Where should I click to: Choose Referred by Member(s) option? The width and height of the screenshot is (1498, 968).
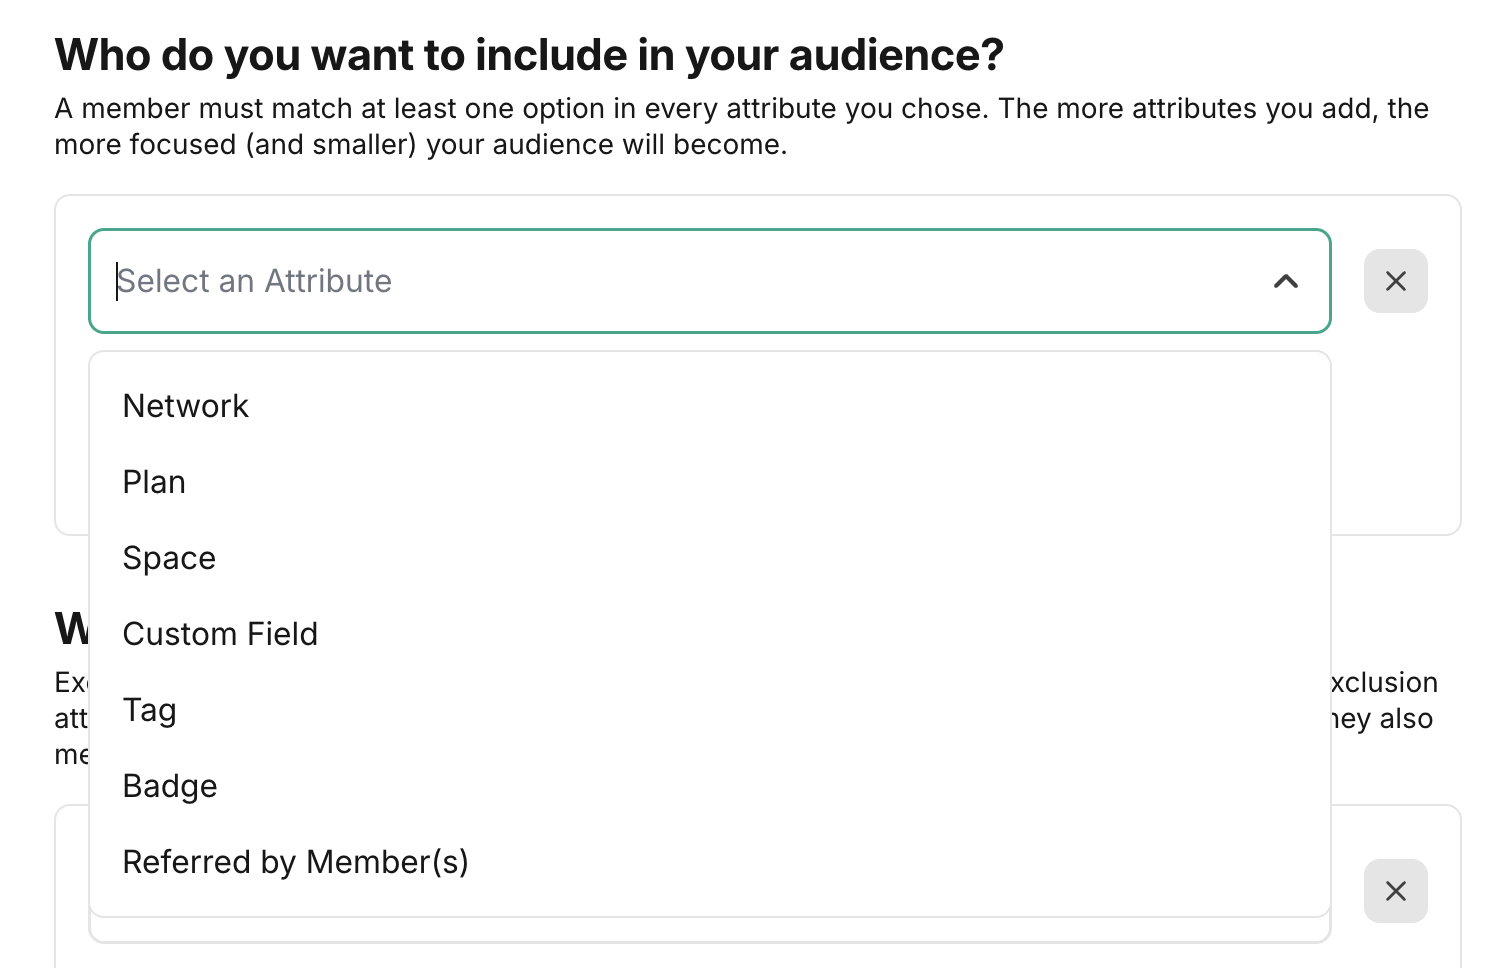point(295,862)
